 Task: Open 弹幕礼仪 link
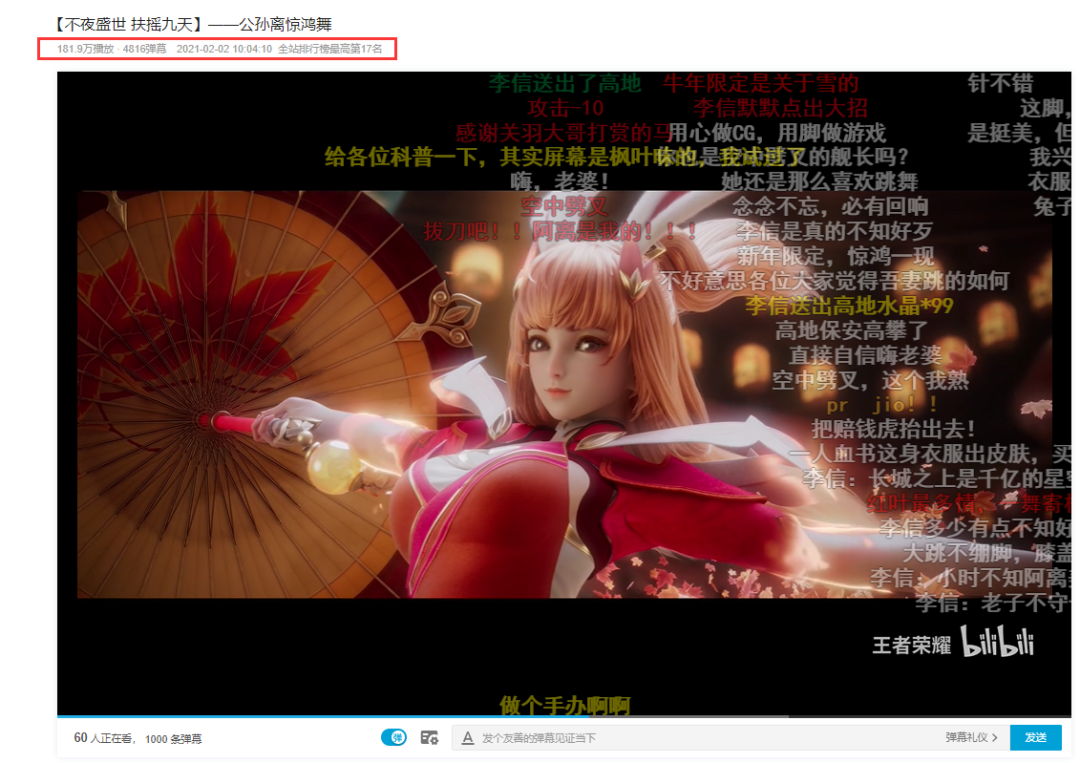(971, 738)
